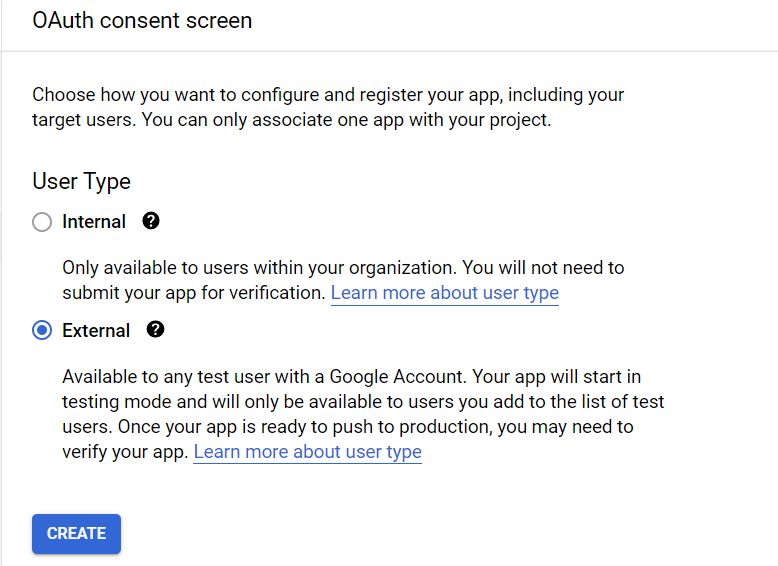
Task: Select the External user type radio button
Action: click(42, 330)
